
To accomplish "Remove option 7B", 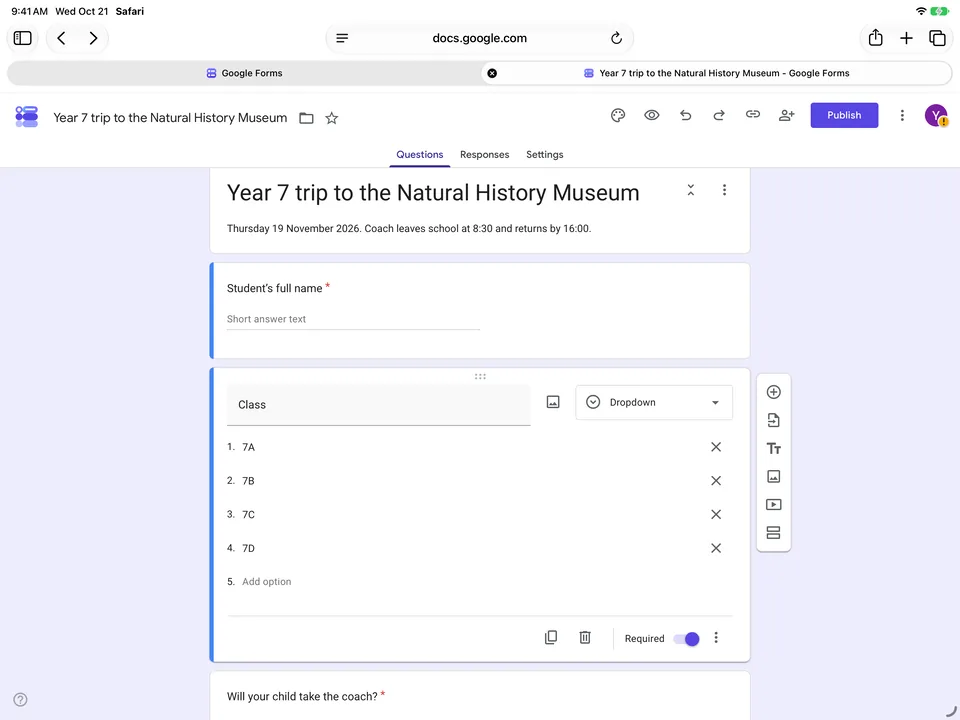I will 716,481.
